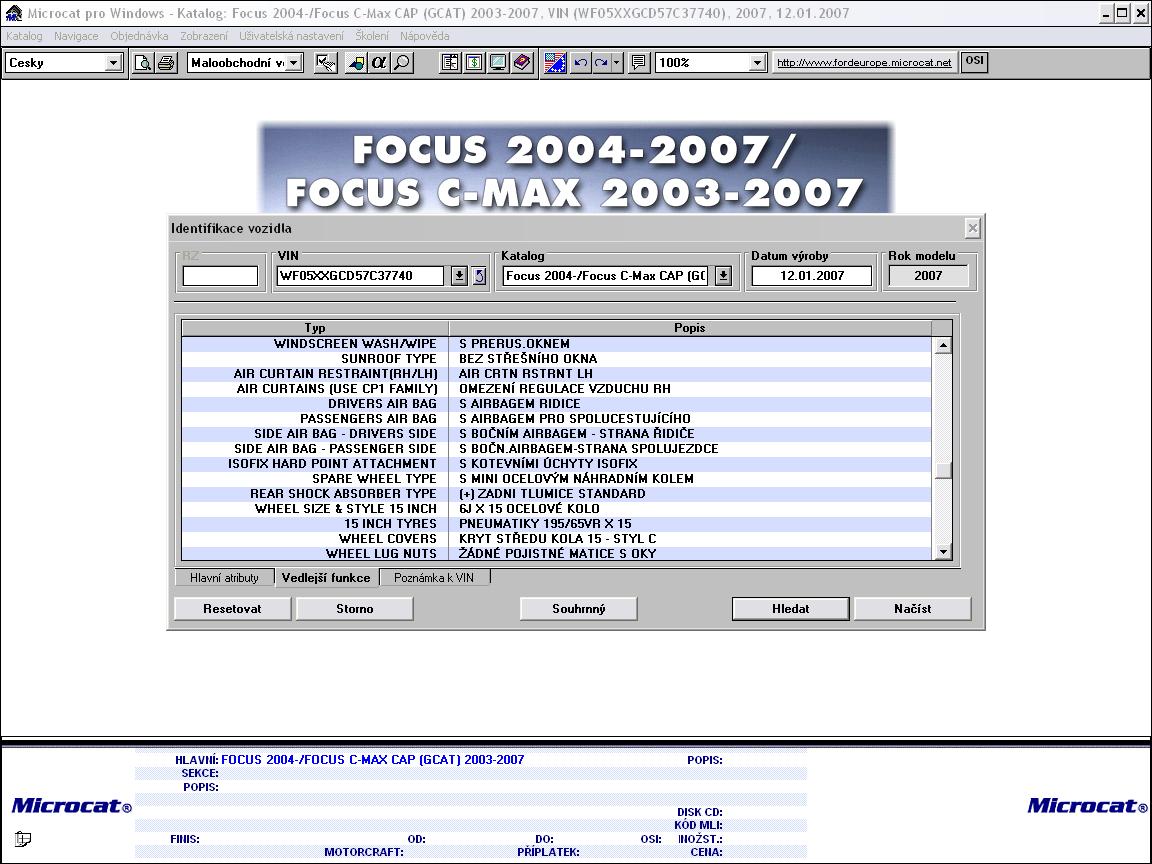Click the red book icon

click(522, 63)
